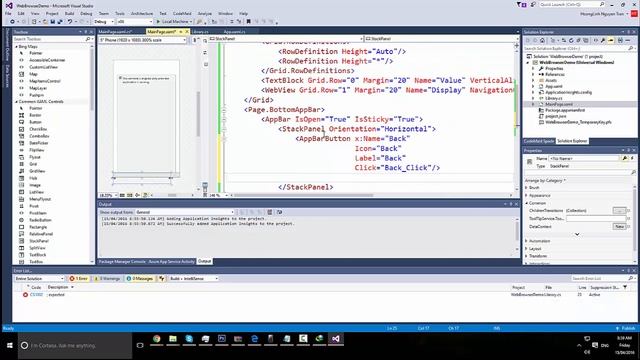Viewport: 640px width, 360px height.
Task: Toggle the 0 Warnings filter in Error List
Action: click(107, 278)
